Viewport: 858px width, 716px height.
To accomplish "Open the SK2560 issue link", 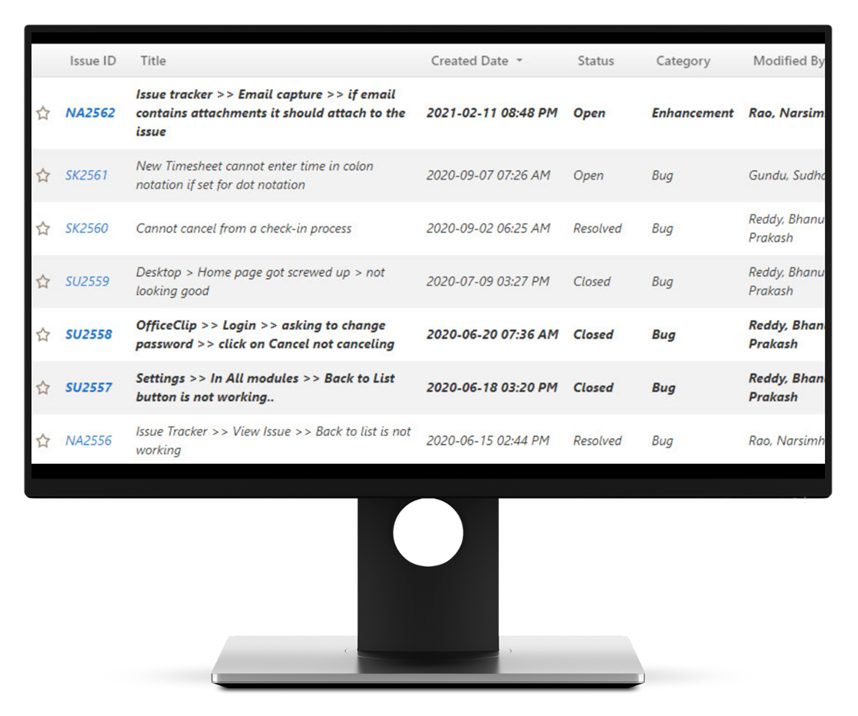I will [86, 228].
